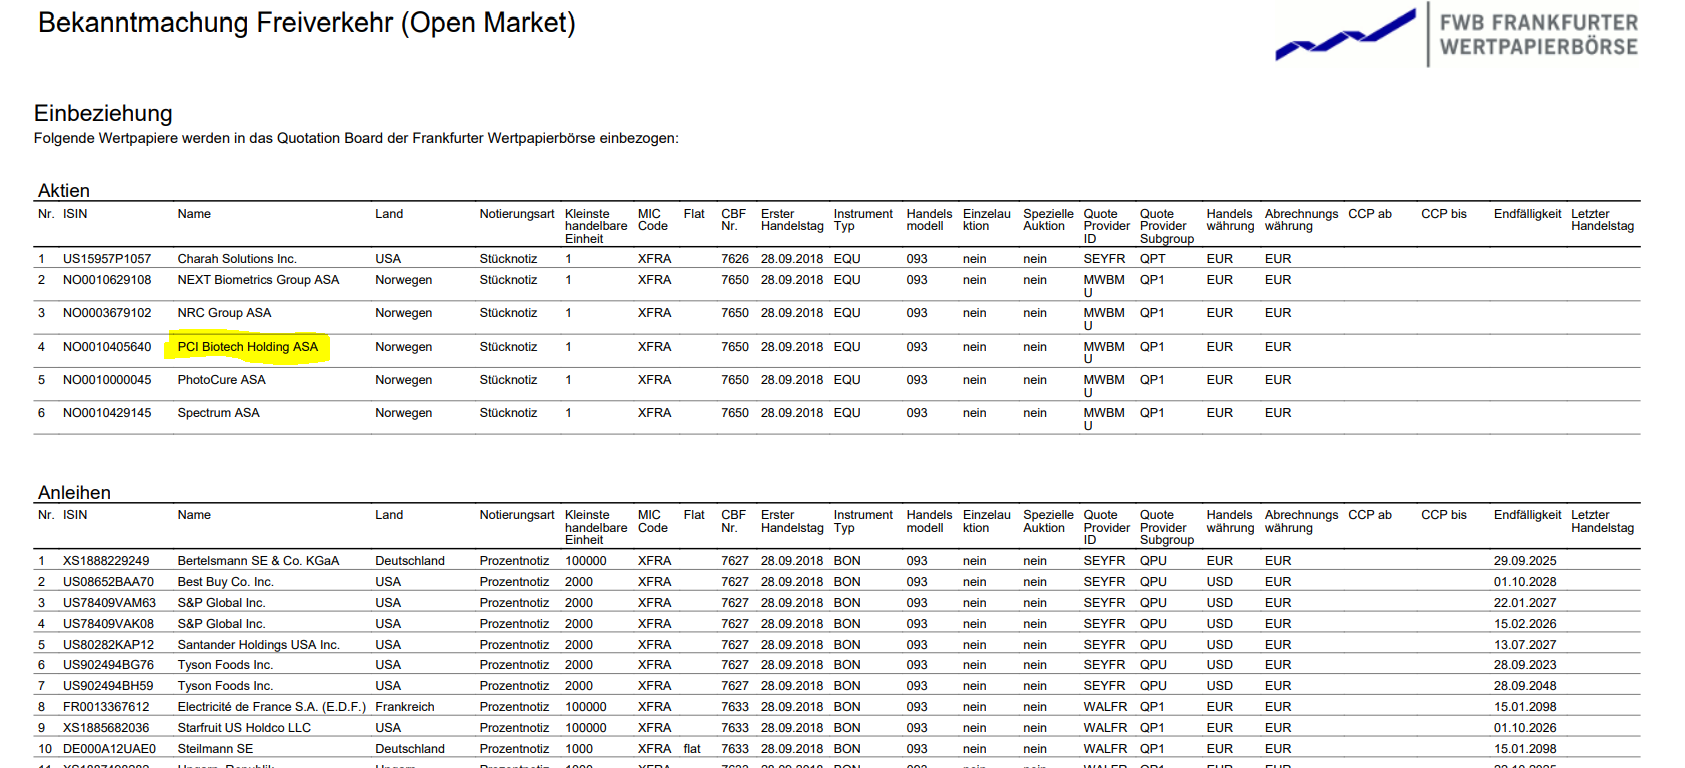Click Land USA in Charah Solutions row
Screen dimensions: 1685x768
click(x=388, y=259)
